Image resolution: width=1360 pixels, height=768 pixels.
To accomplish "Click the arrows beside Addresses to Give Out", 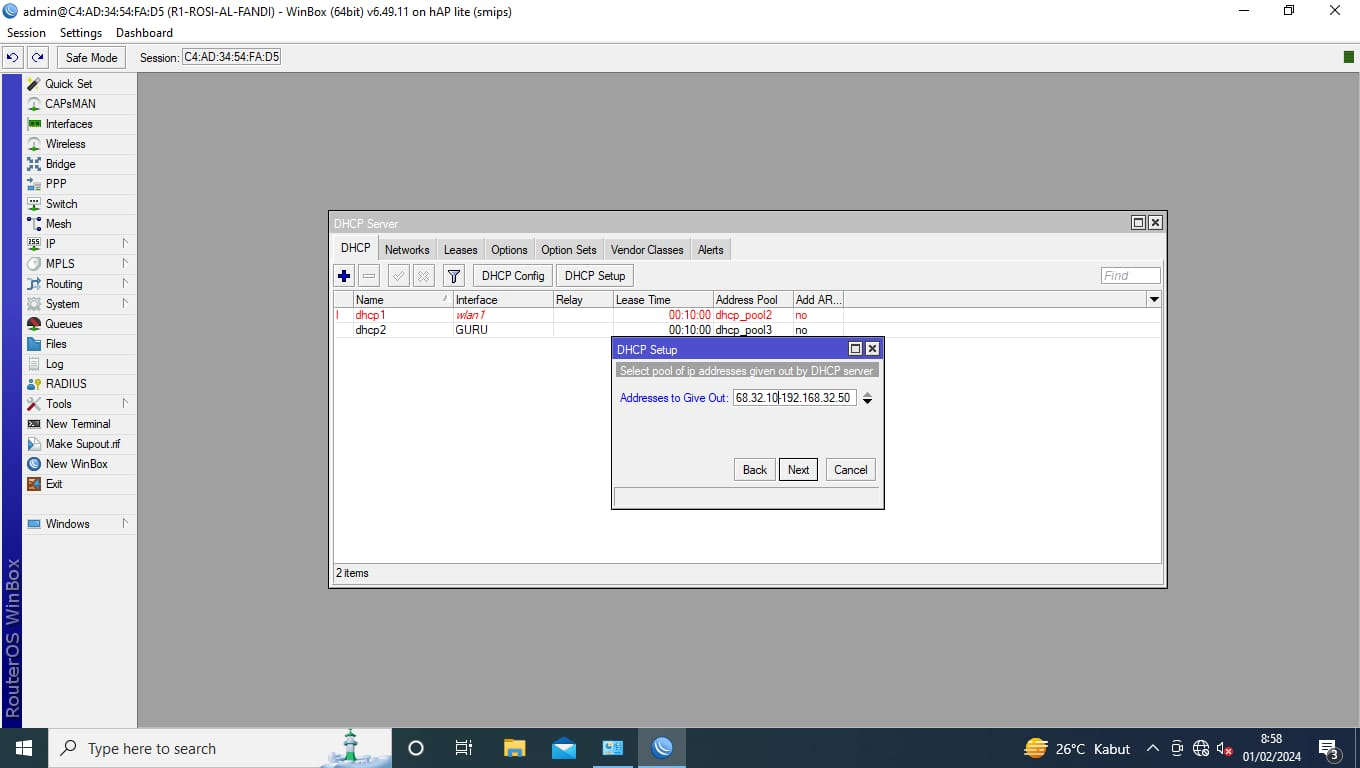I will click(867, 398).
